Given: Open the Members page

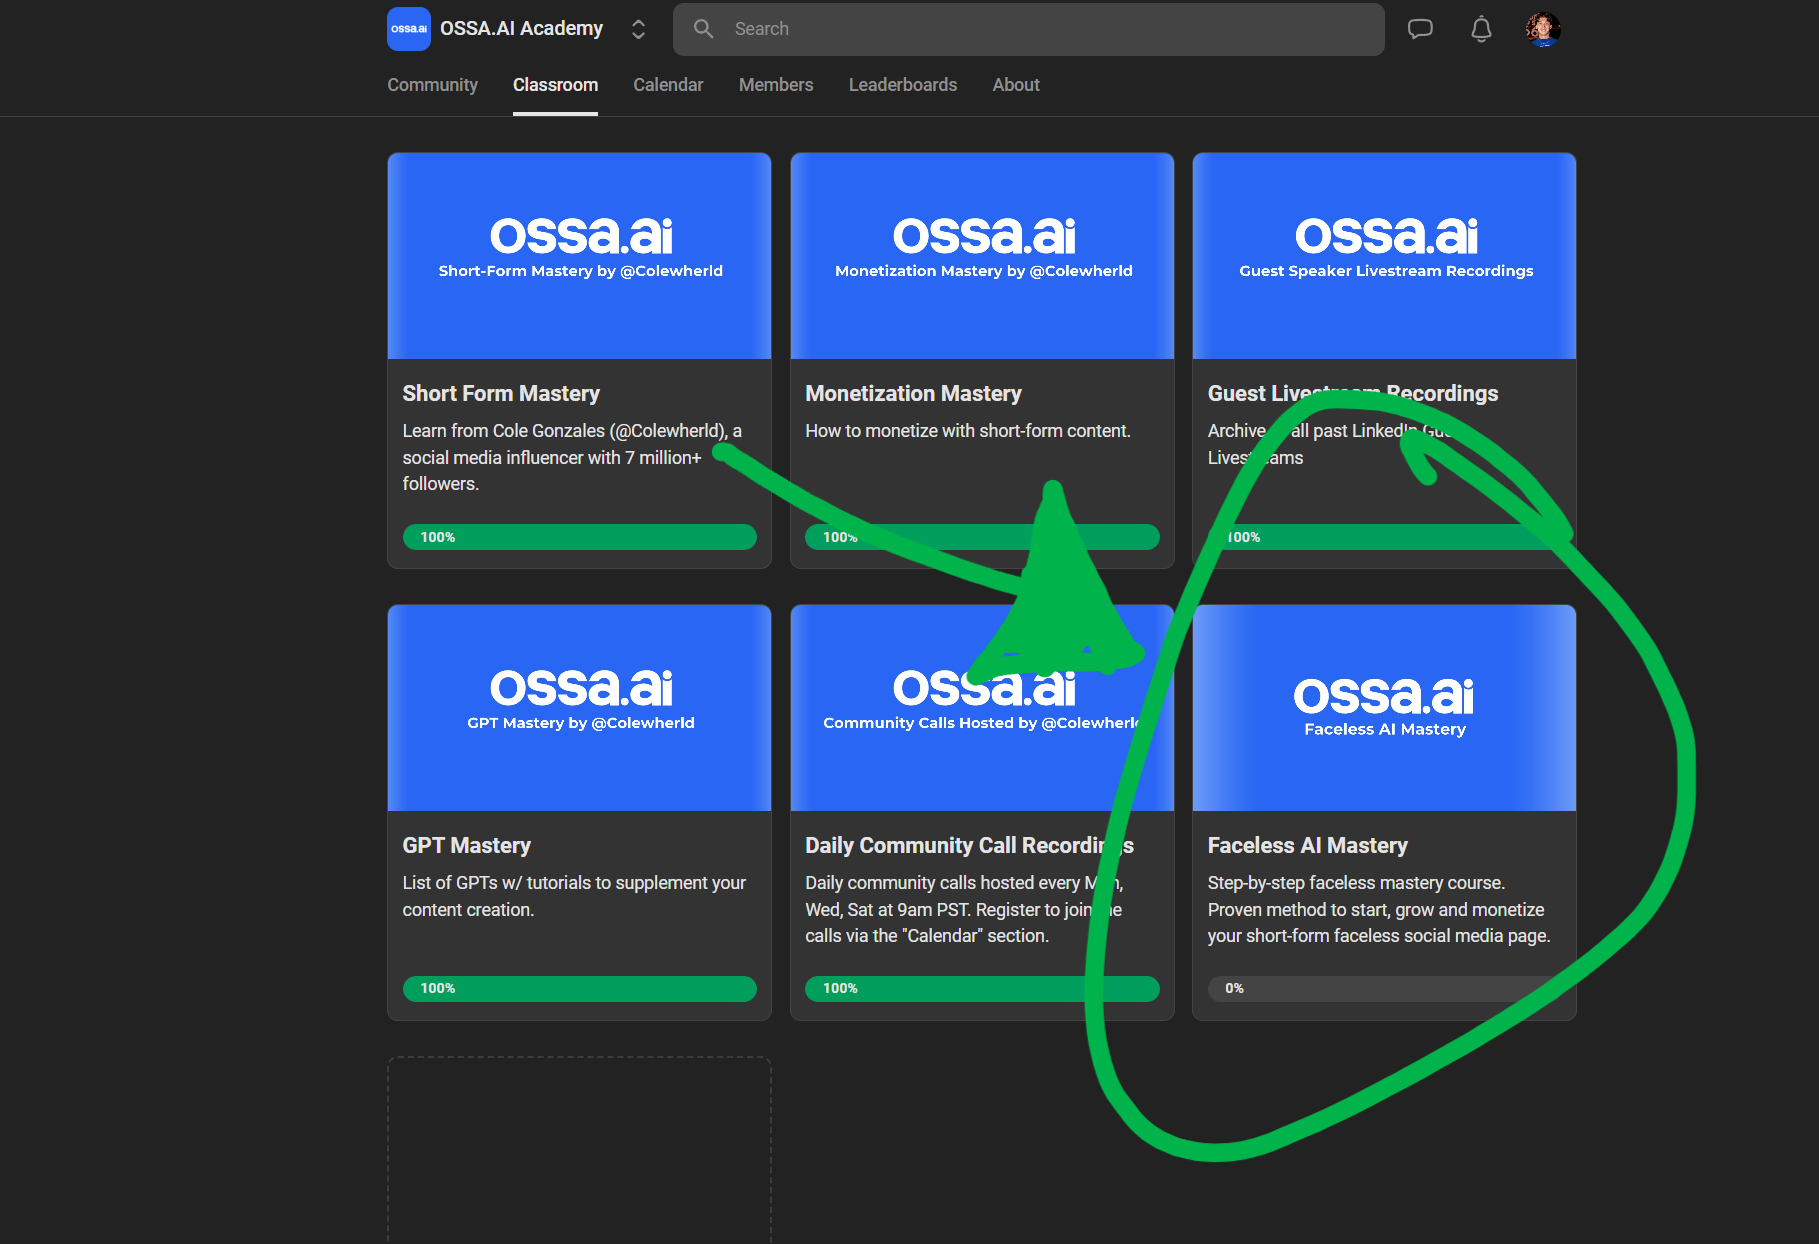Looking at the screenshot, I should 776,85.
